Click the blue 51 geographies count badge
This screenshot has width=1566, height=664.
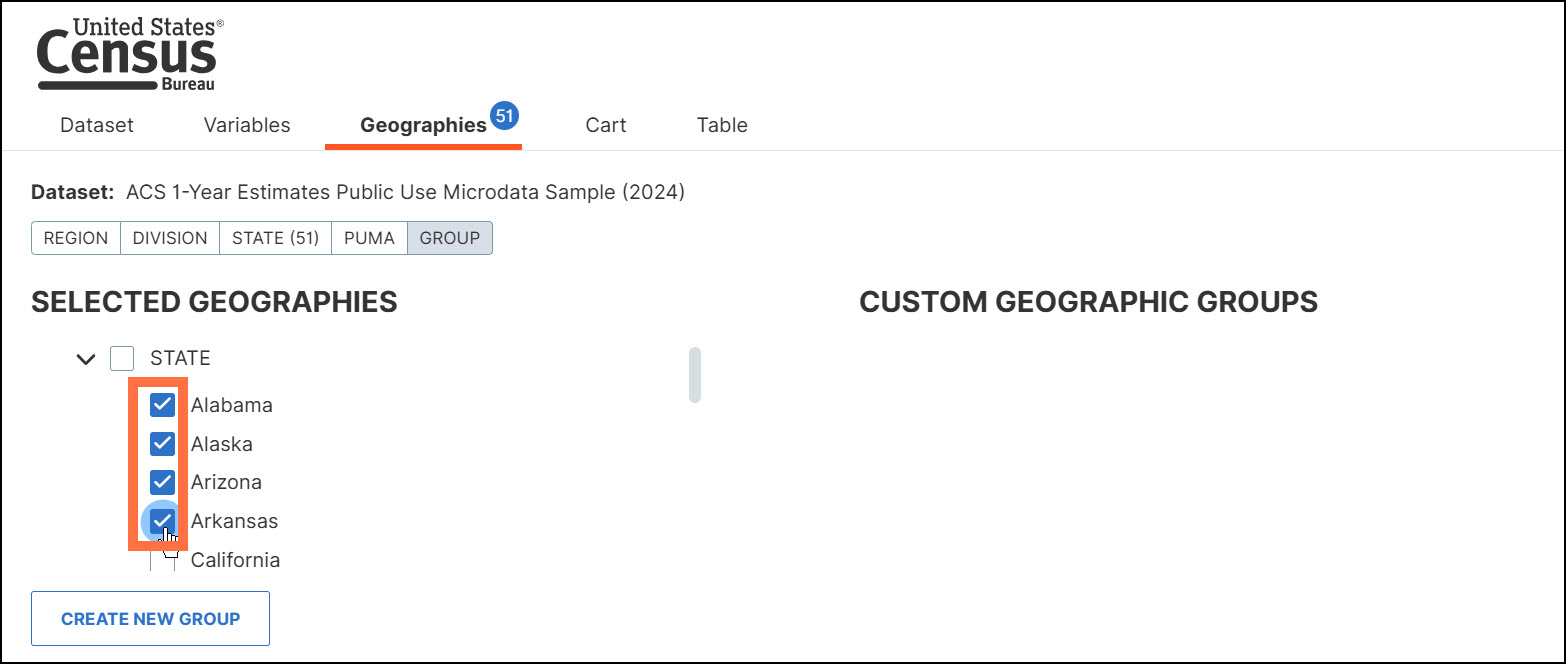coord(505,116)
